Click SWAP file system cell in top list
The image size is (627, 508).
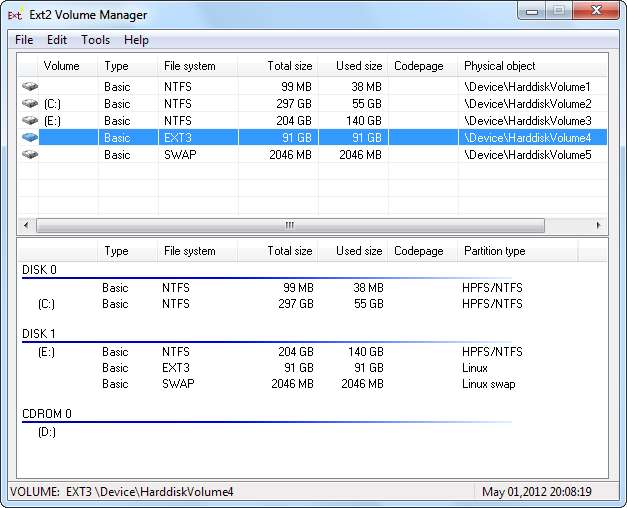(180, 155)
